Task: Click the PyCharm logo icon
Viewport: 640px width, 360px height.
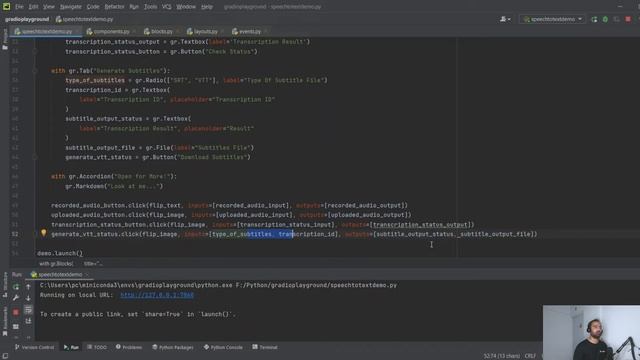Action: [x=7, y=6]
